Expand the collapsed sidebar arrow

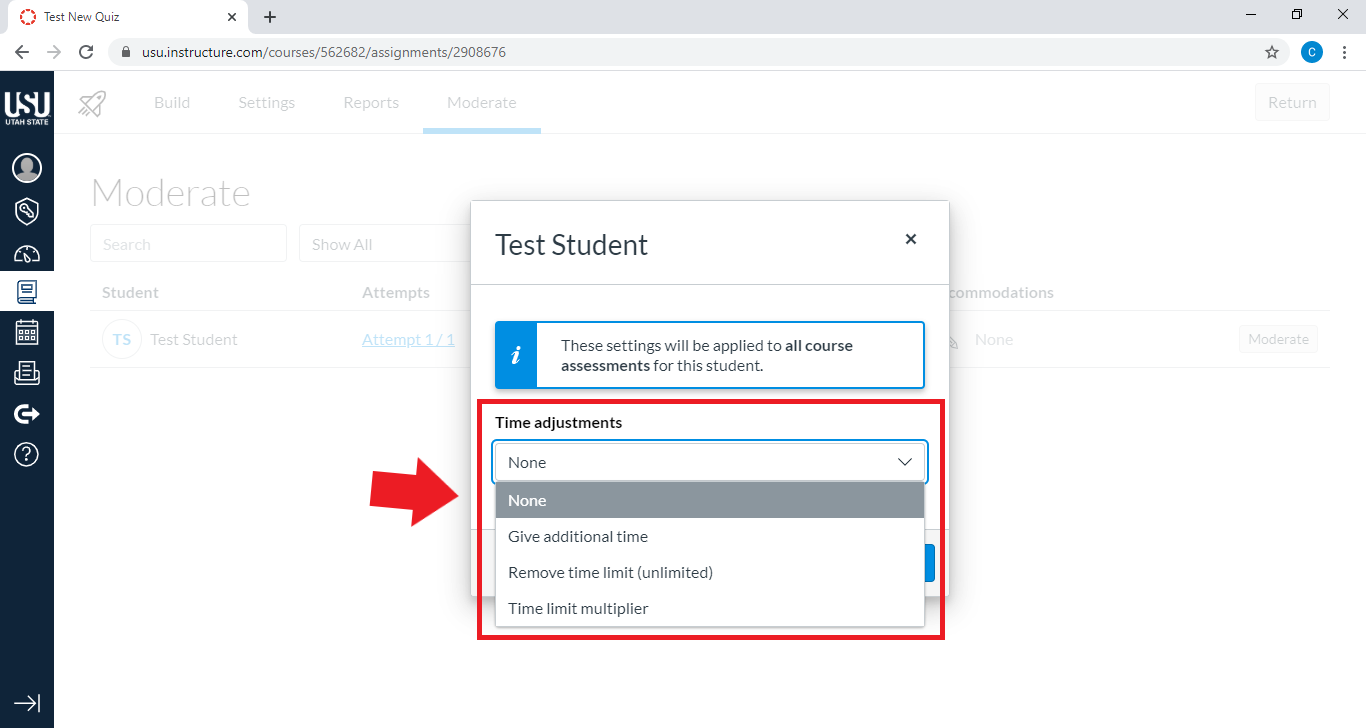[27, 703]
